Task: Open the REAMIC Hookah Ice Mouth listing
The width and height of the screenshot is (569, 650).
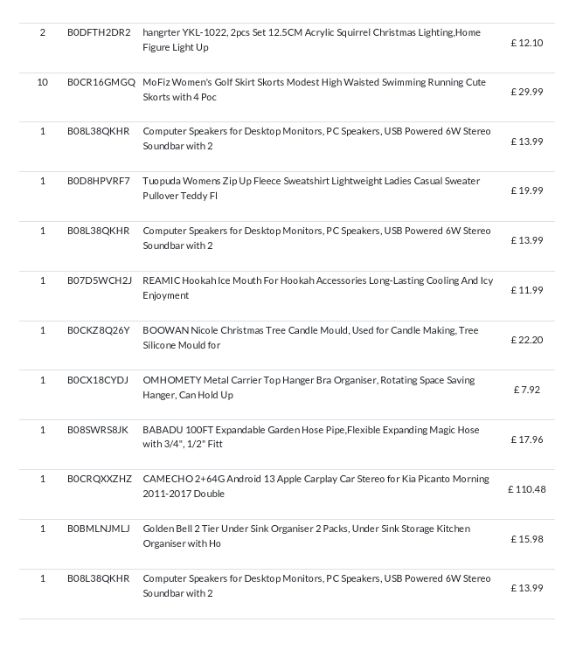Action: click(317, 288)
